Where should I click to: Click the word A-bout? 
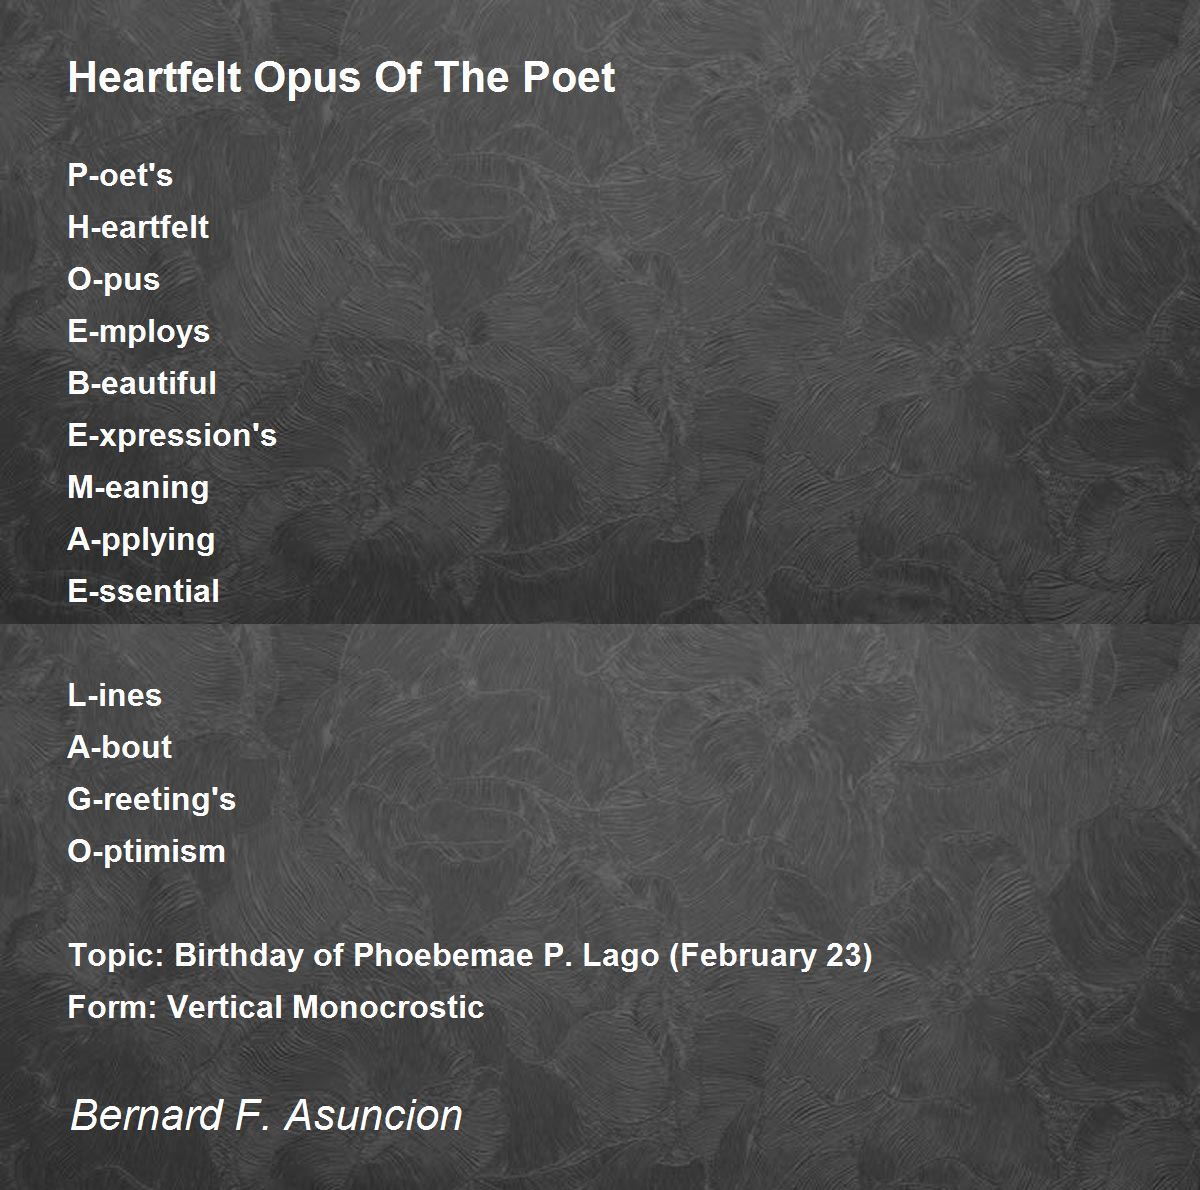120,747
